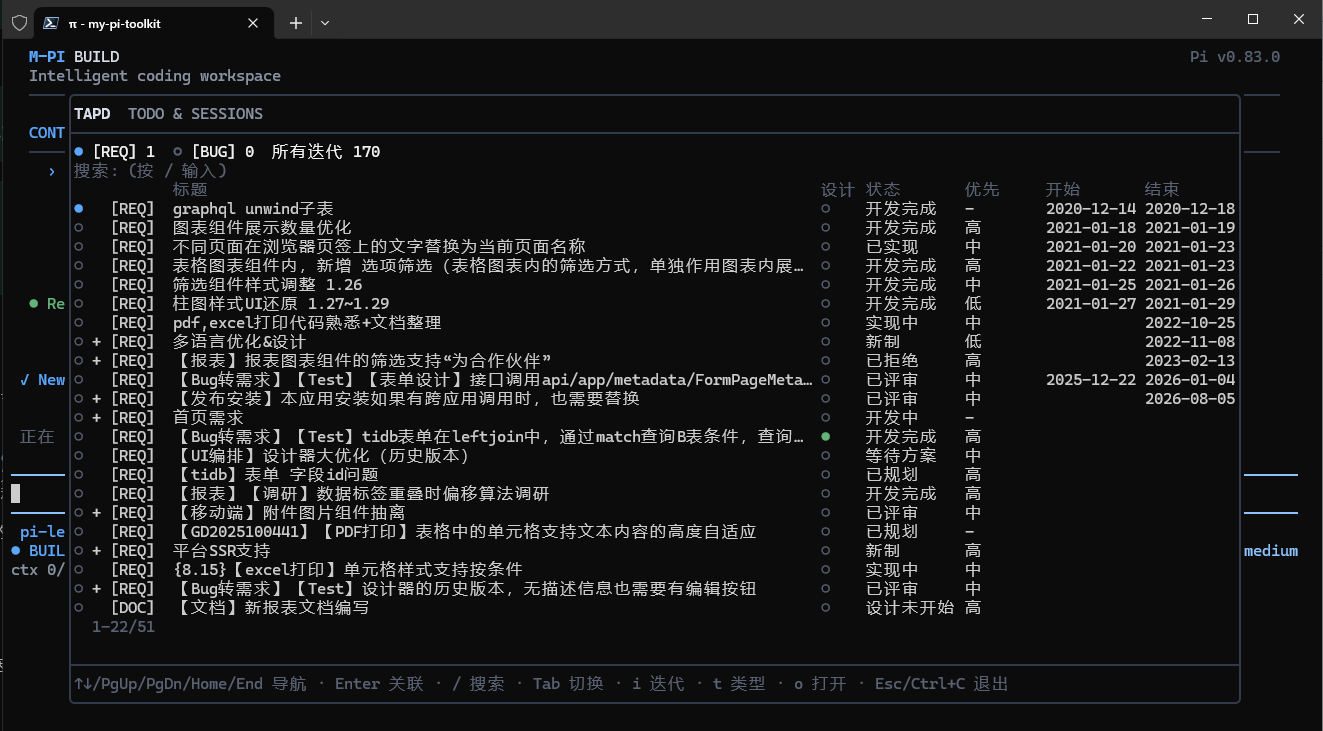This screenshot has width=1323, height=731.
Task: Click the shield icon in title bar
Action: click(19, 22)
